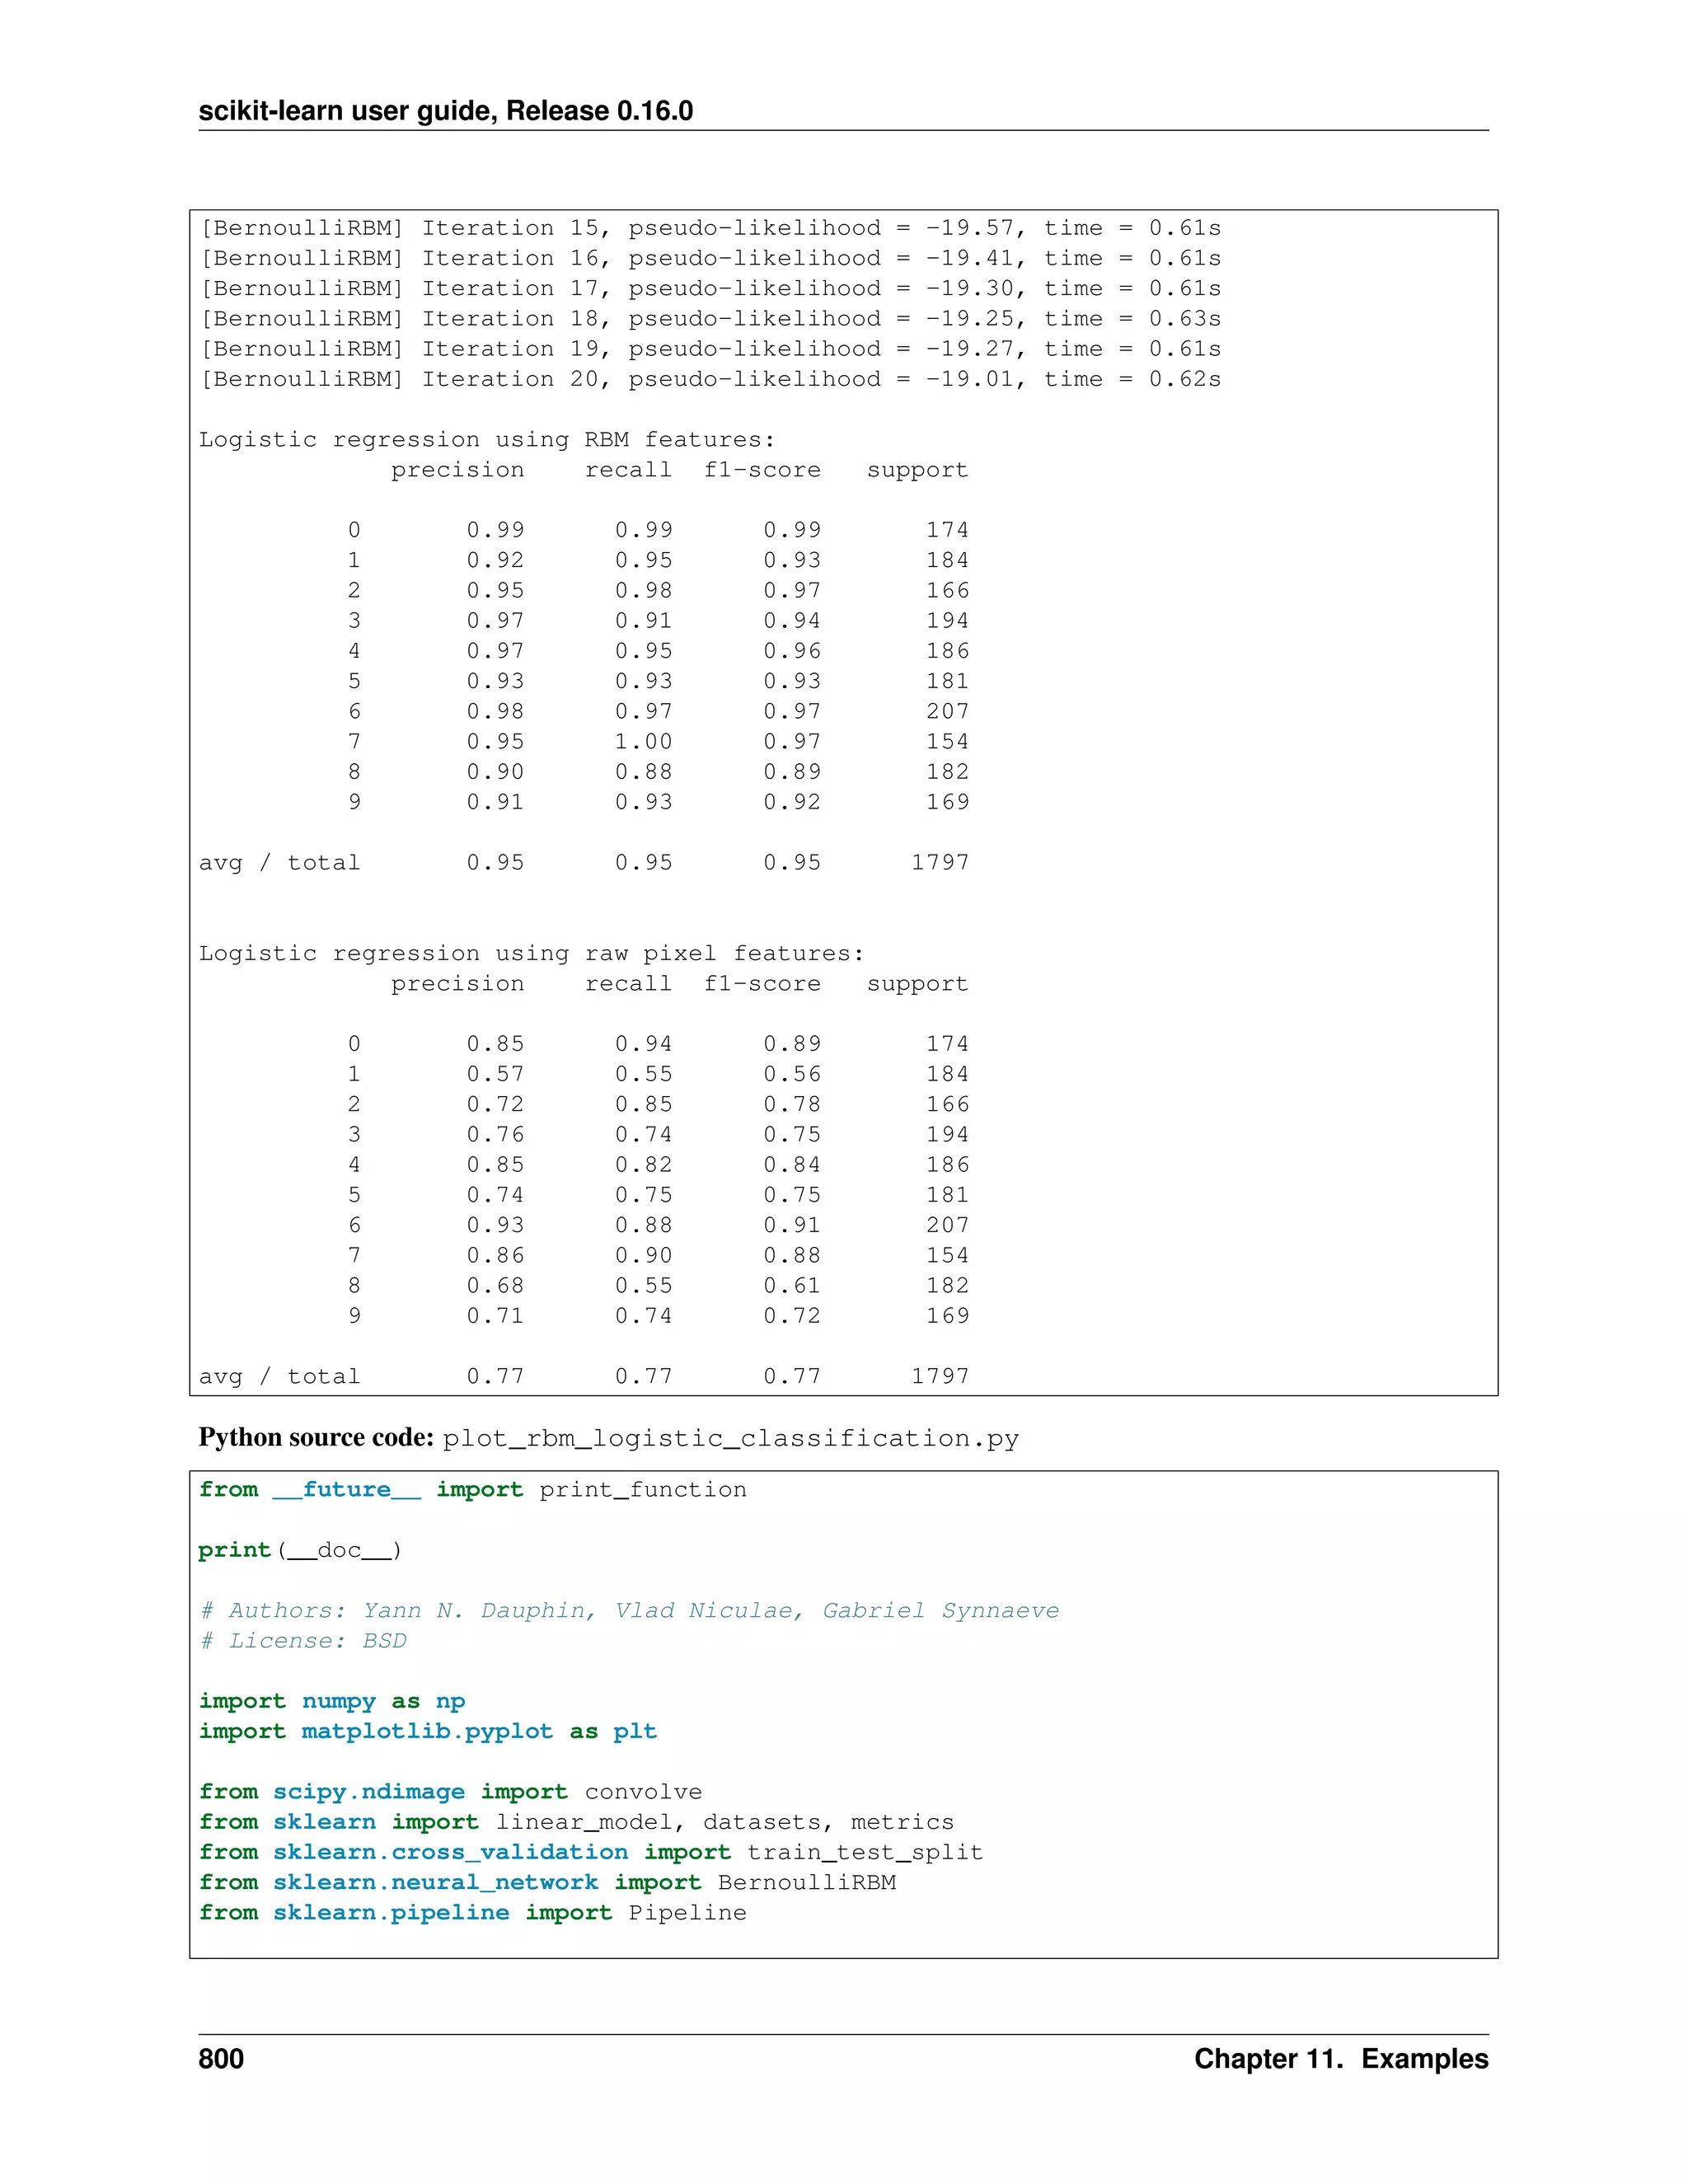Click precision 0.57 in raw pixel class 1 row

[x=495, y=1074]
